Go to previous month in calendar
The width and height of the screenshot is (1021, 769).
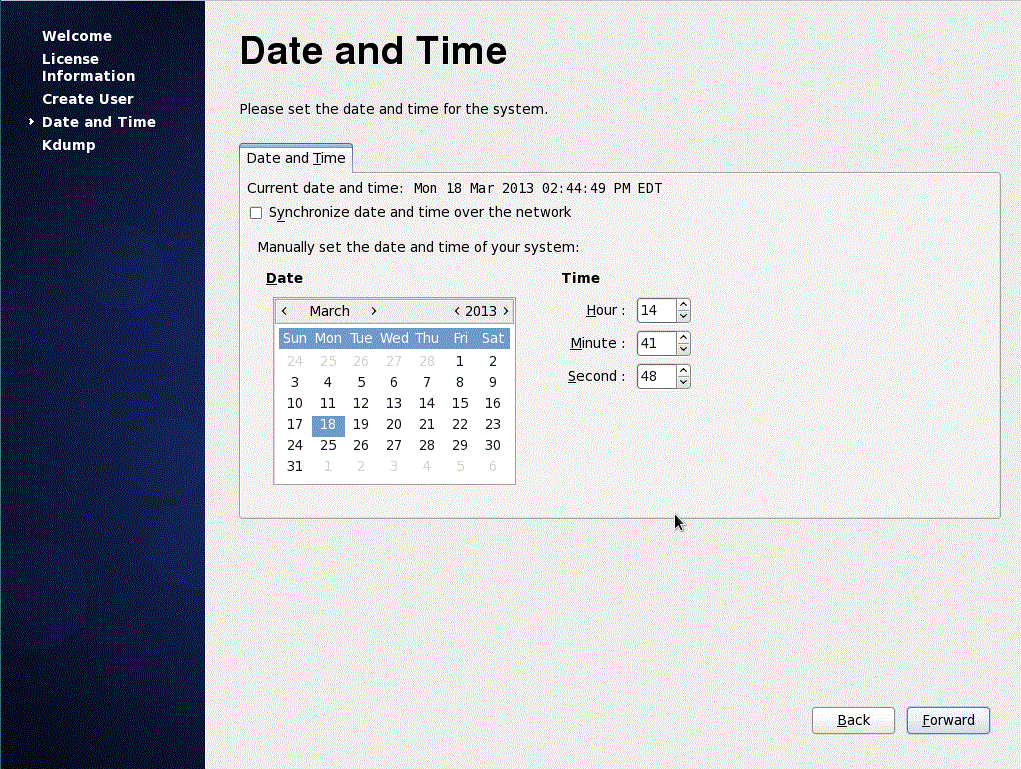point(285,311)
